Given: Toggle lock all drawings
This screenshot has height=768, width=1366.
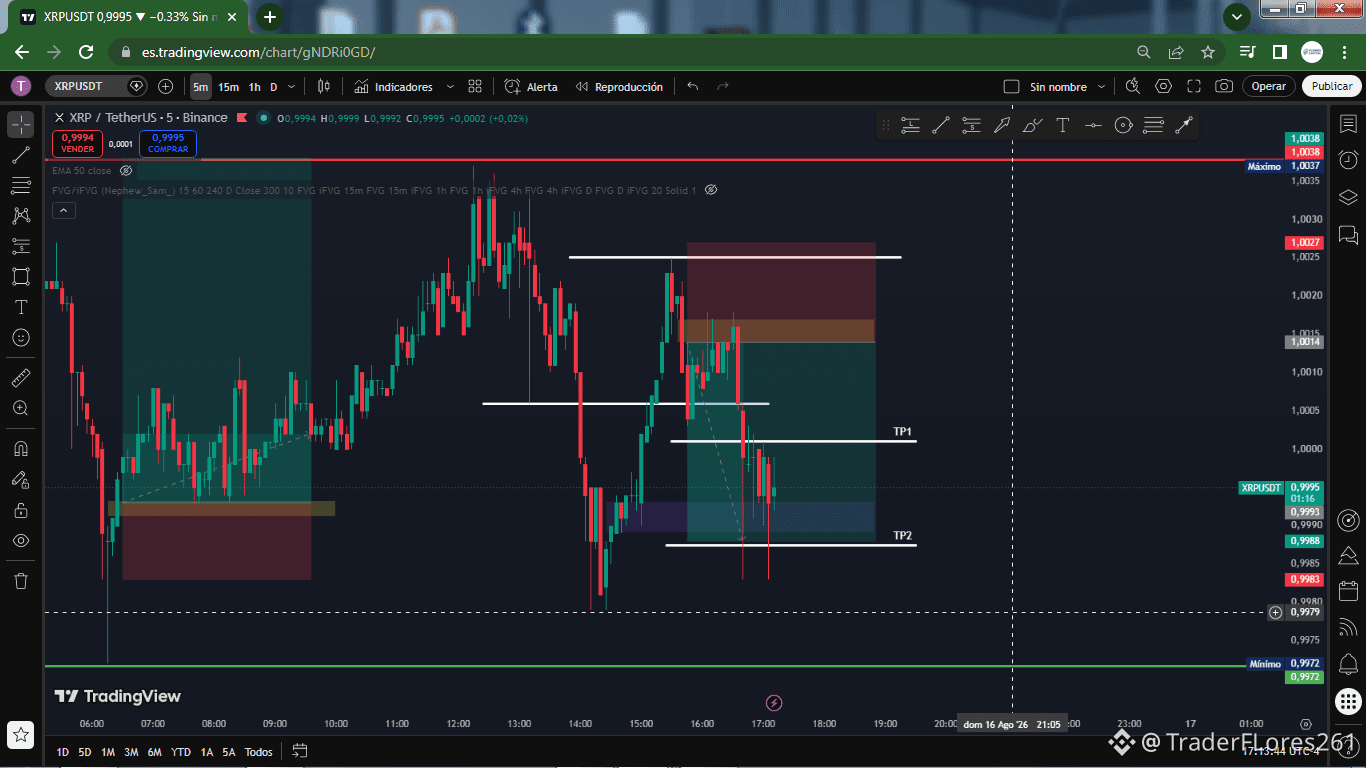Looking at the screenshot, I should [21, 510].
